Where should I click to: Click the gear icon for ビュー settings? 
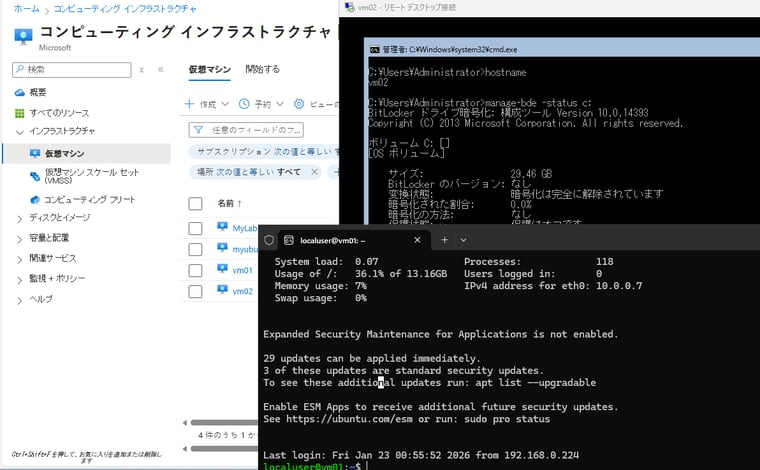click(299, 104)
